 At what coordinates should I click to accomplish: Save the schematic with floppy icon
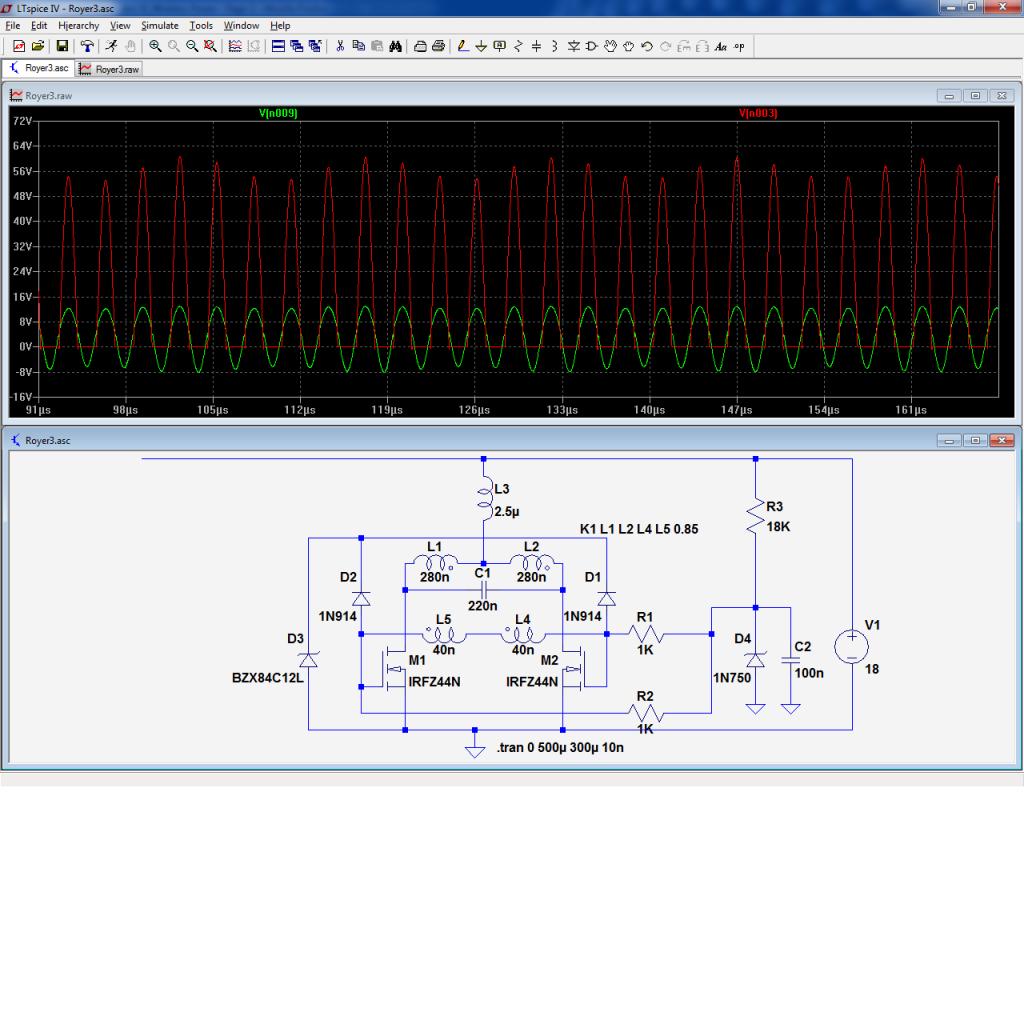[x=62, y=46]
